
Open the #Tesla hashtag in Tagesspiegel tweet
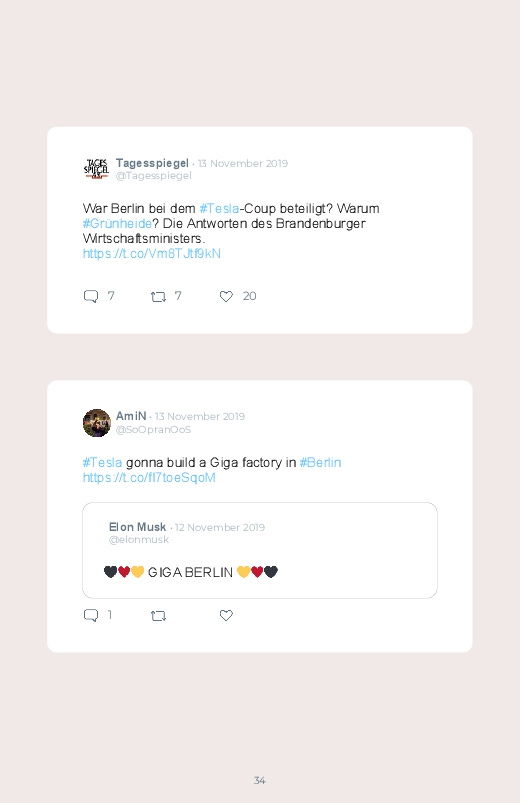point(219,208)
